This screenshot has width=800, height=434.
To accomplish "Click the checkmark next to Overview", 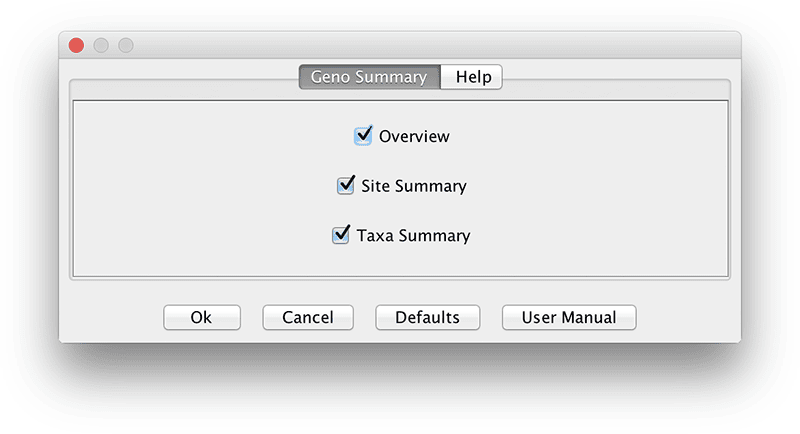I will 363,136.
